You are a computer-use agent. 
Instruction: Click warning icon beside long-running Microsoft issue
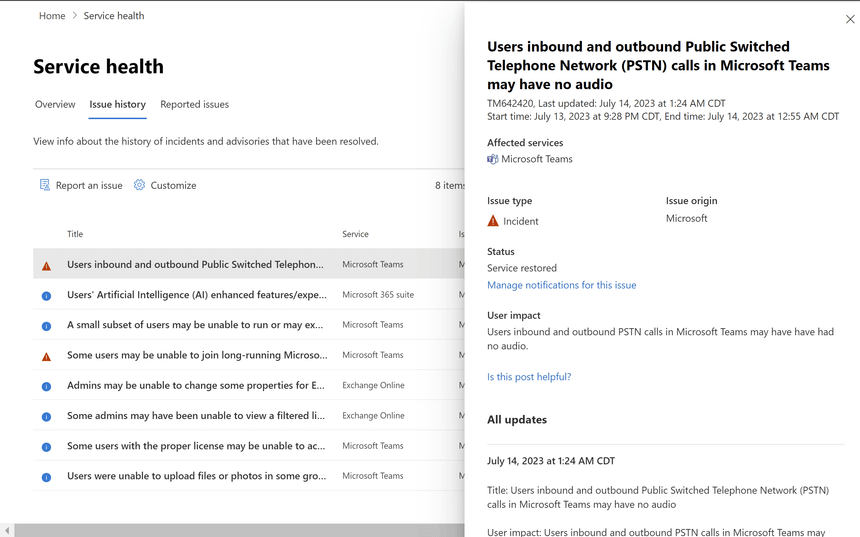pos(46,356)
